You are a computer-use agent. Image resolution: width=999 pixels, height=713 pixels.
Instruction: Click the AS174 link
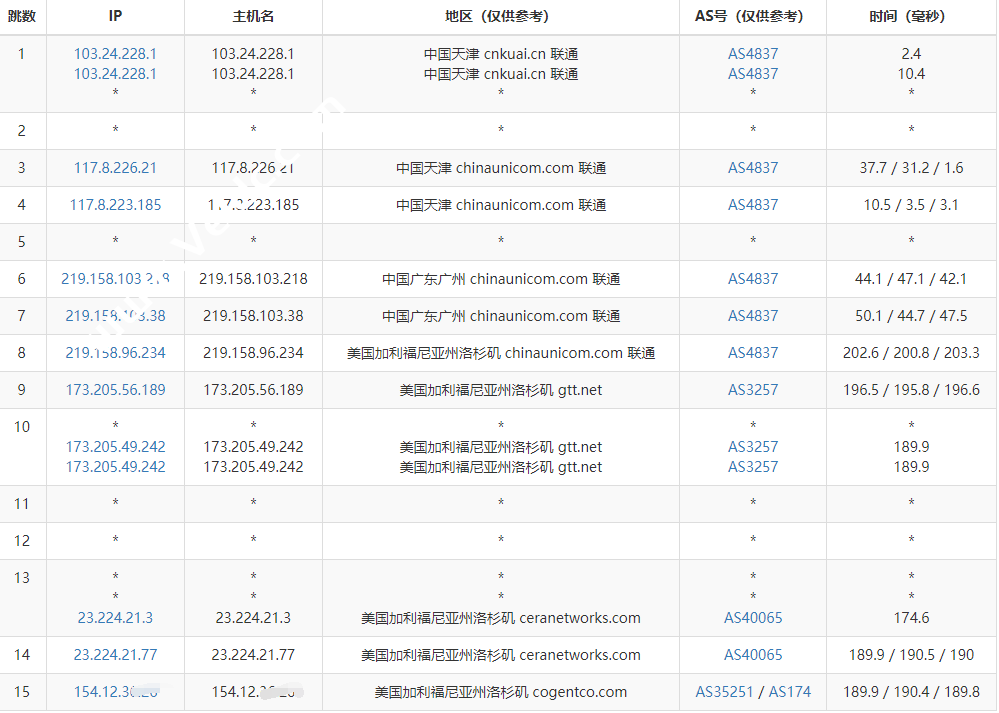(789, 692)
